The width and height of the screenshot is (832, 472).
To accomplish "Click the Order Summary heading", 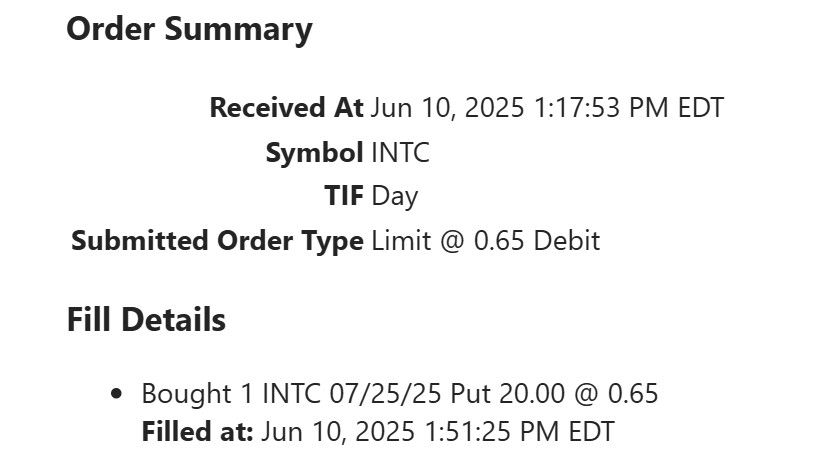I will coord(189,30).
